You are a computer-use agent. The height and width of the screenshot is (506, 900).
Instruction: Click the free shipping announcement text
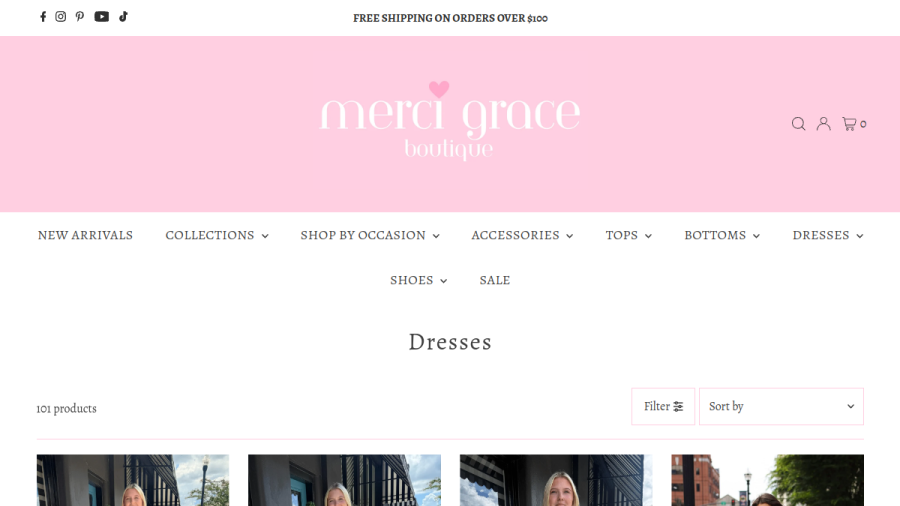pos(450,18)
